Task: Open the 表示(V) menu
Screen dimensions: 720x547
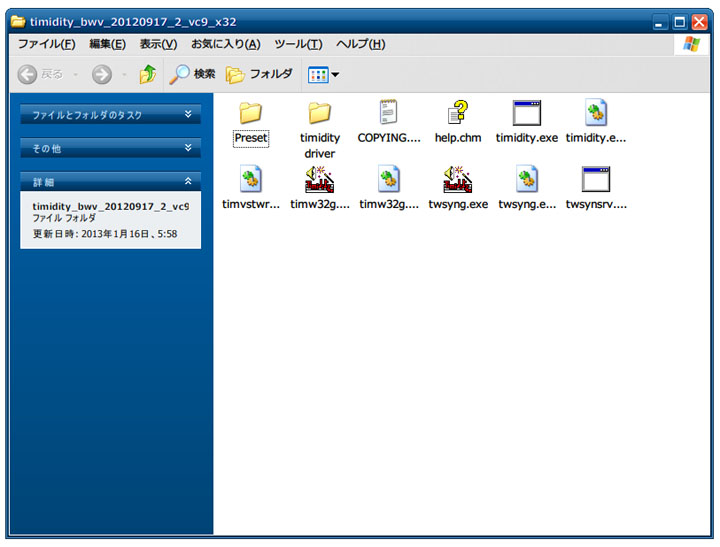Action: click(x=158, y=44)
